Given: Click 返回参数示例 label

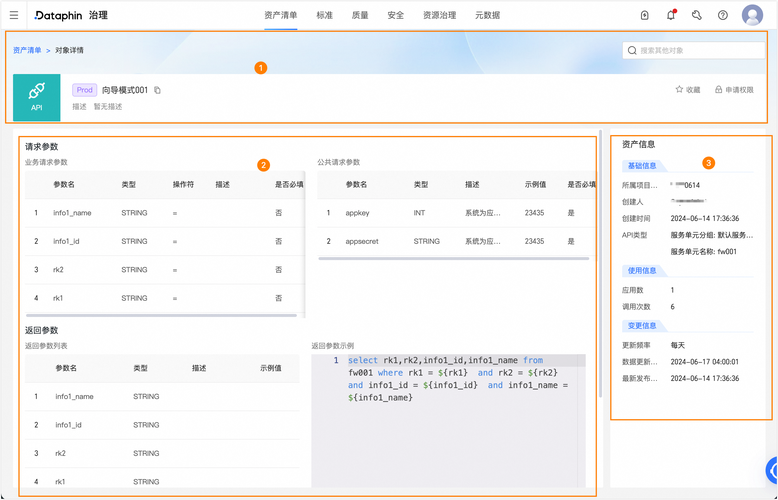Looking at the screenshot, I should pos(332,346).
